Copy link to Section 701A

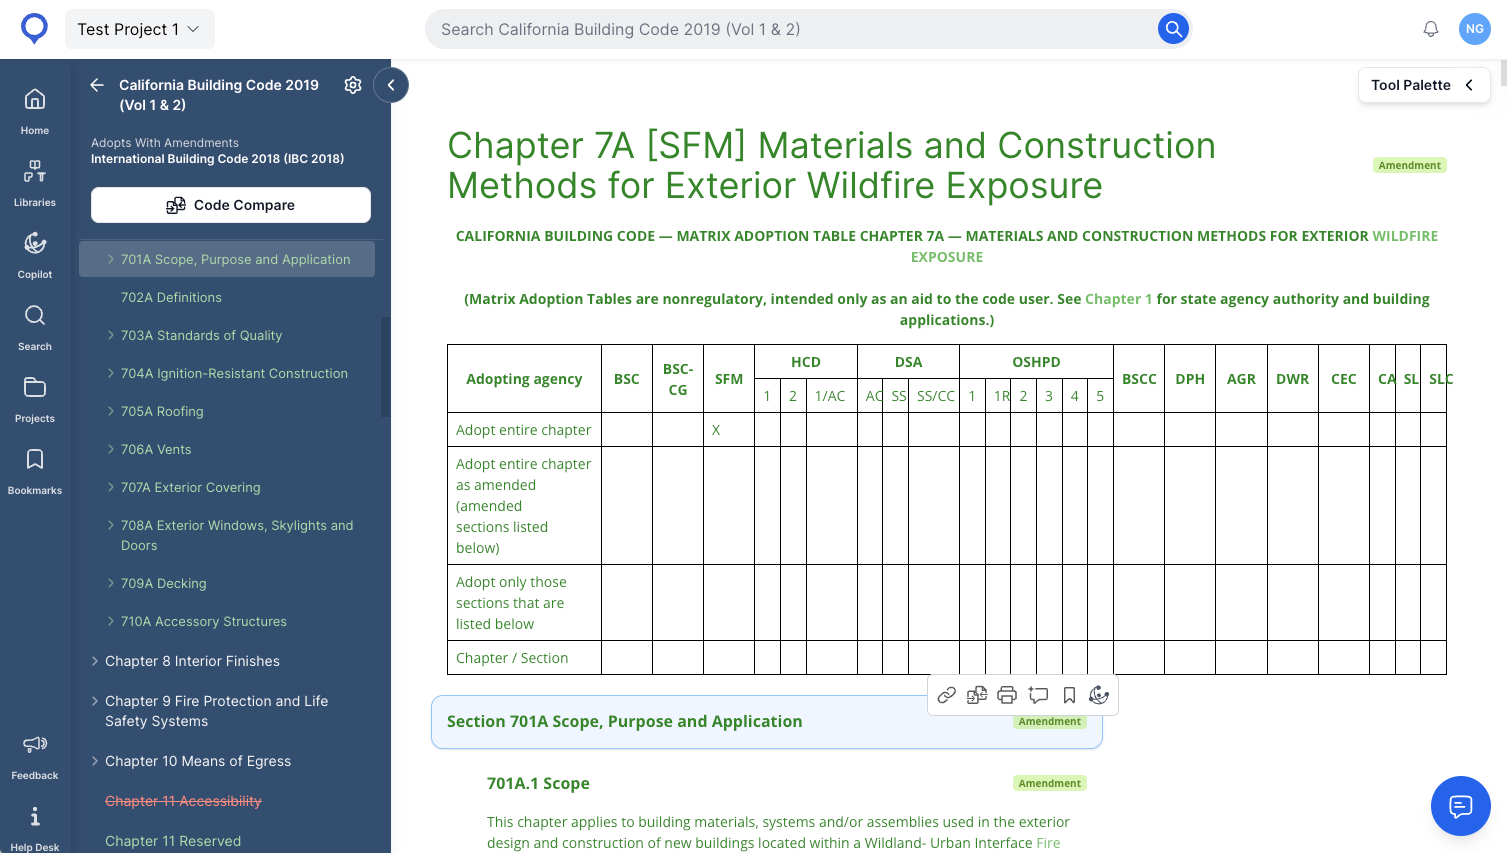947,695
